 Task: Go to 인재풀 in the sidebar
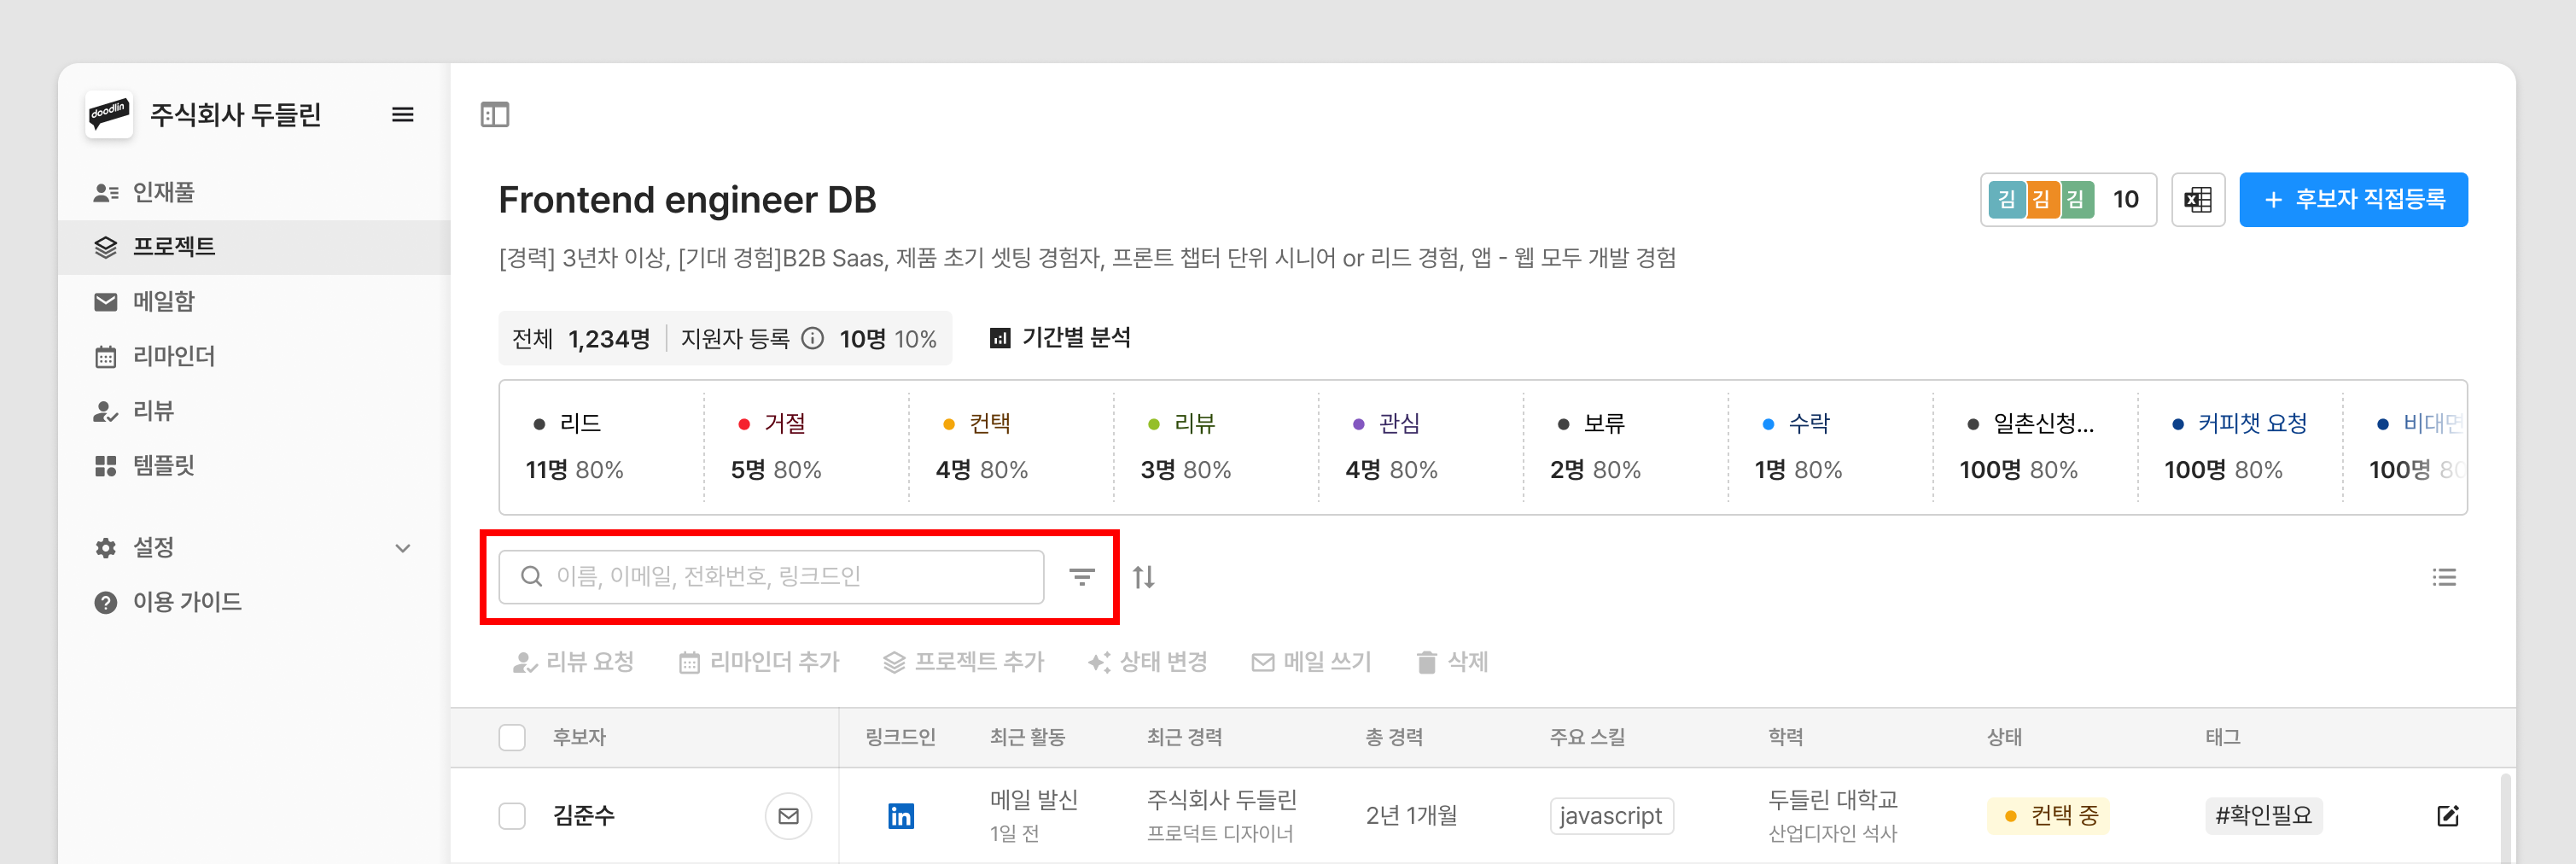click(164, 192)
